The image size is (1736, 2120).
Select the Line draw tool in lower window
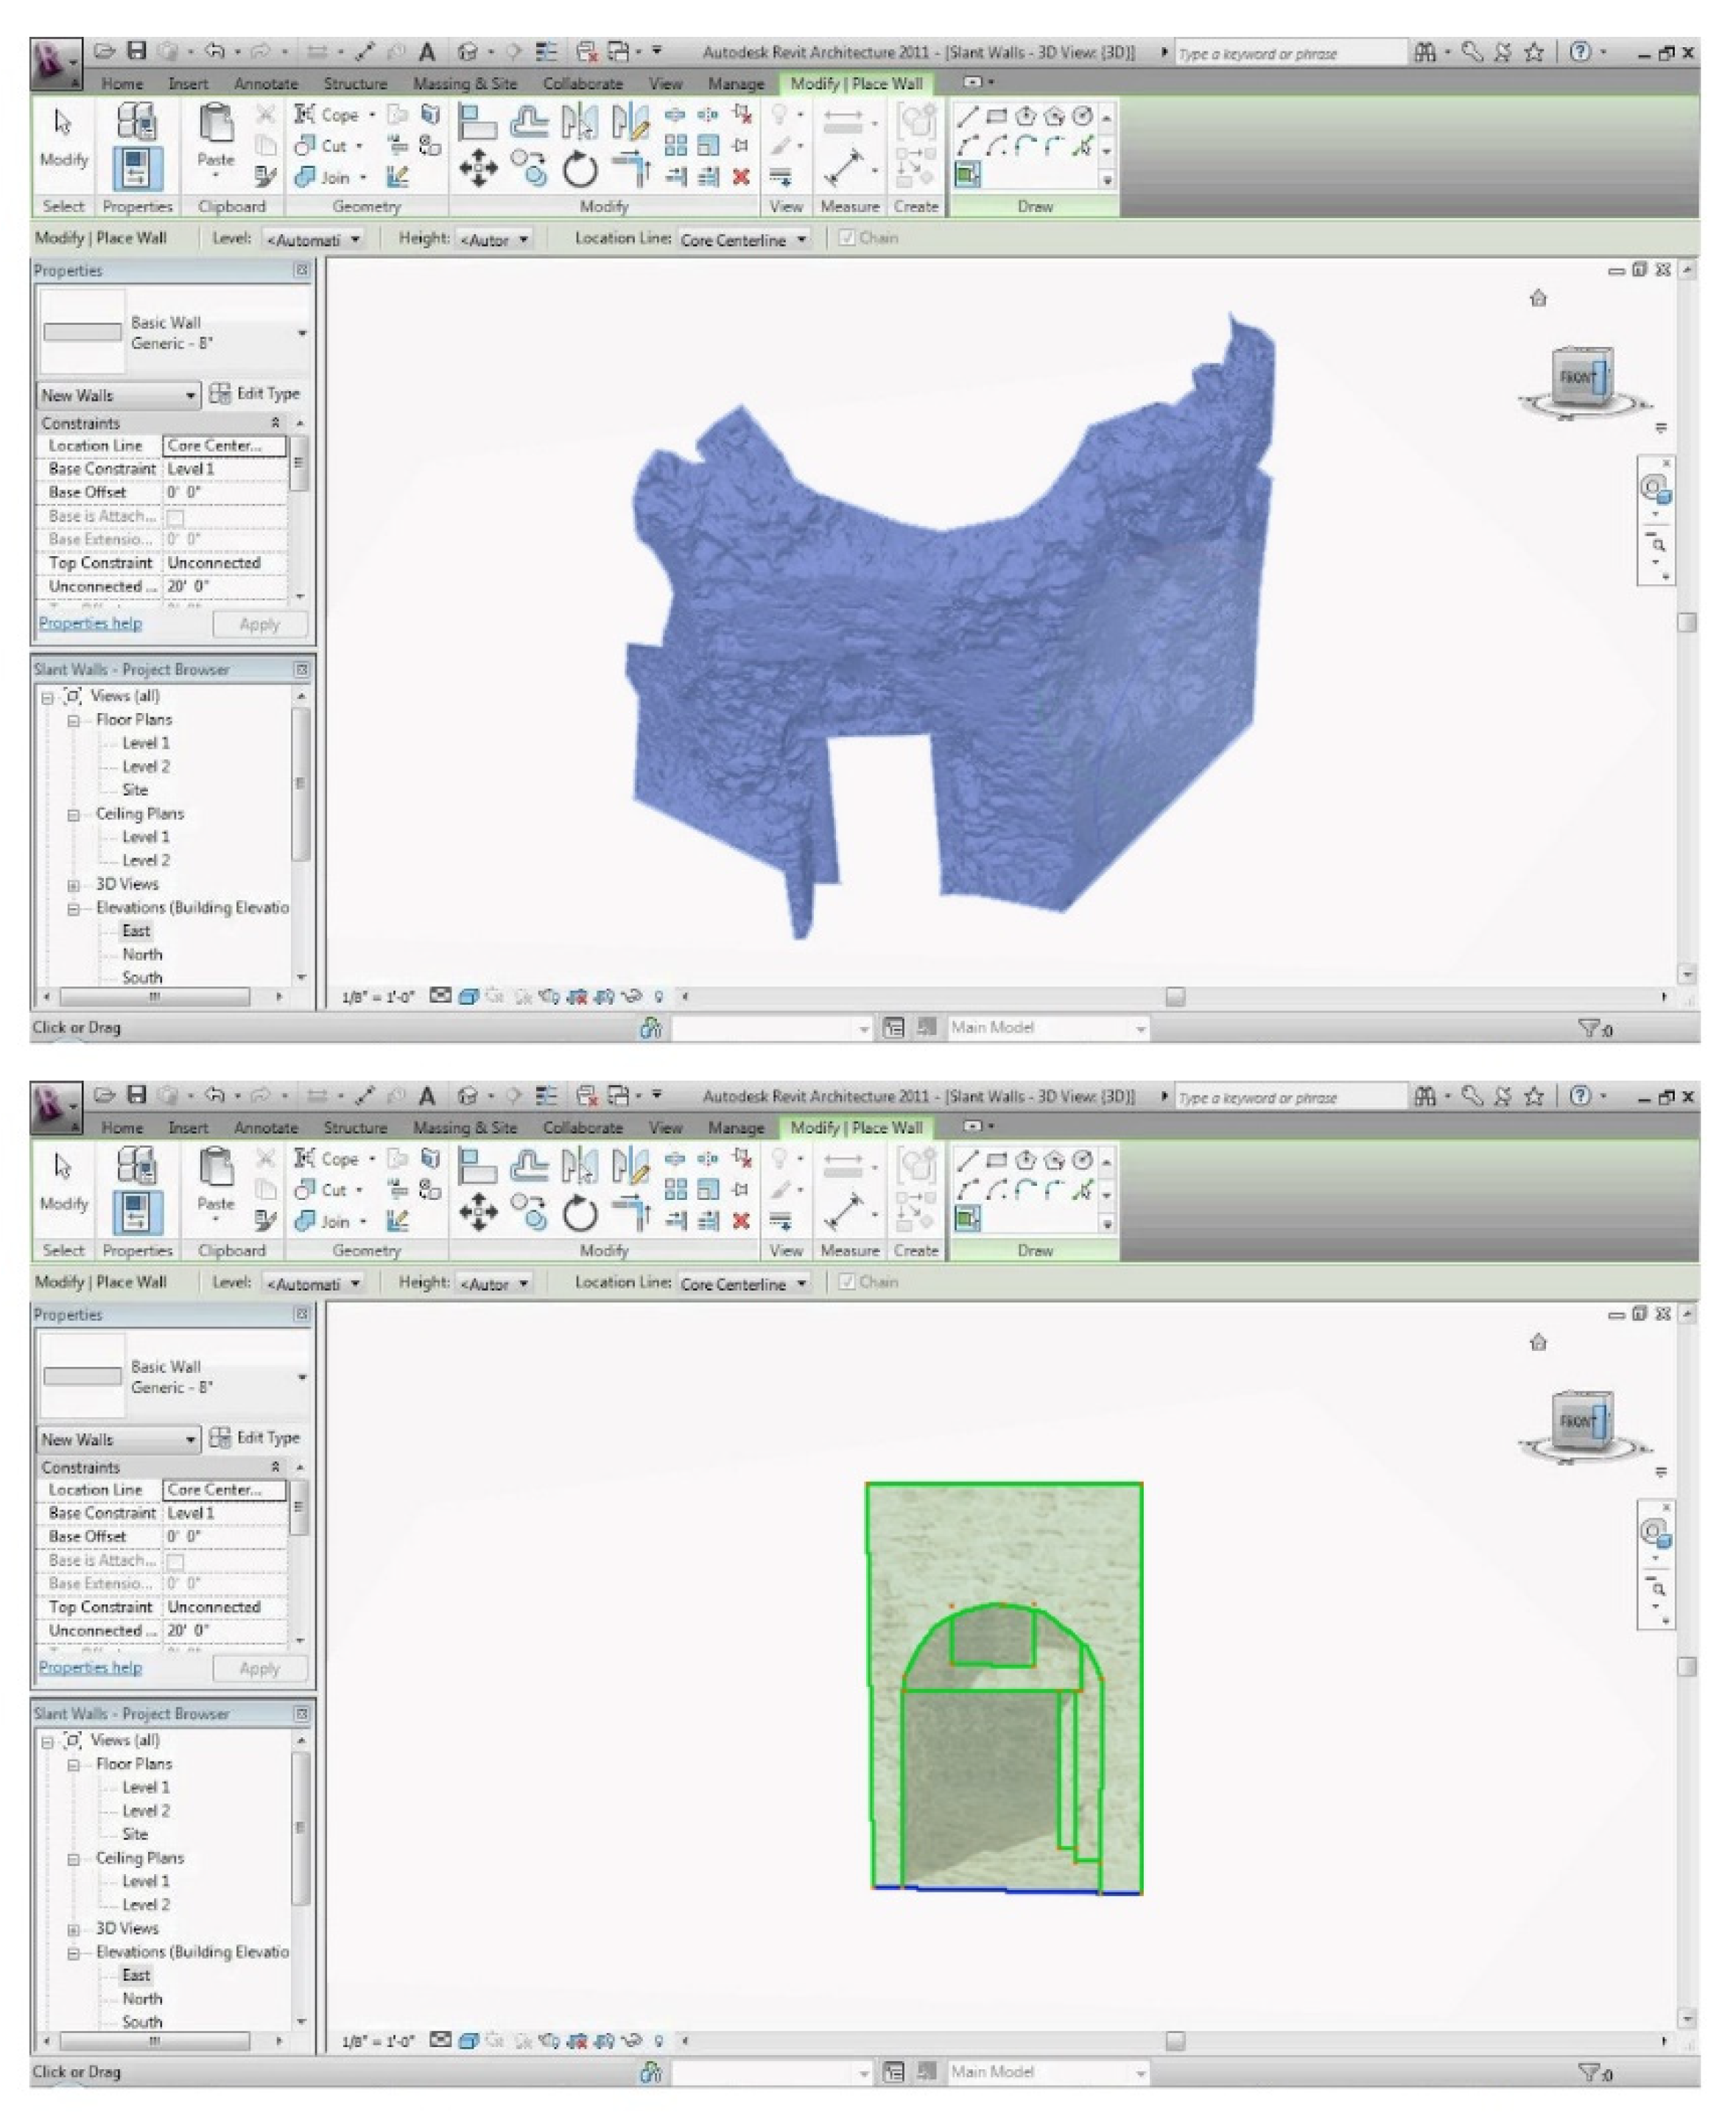click(966, 1160)
